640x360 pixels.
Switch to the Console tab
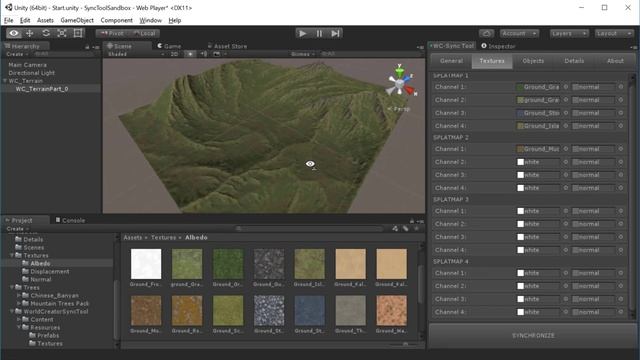coord(70,220)
